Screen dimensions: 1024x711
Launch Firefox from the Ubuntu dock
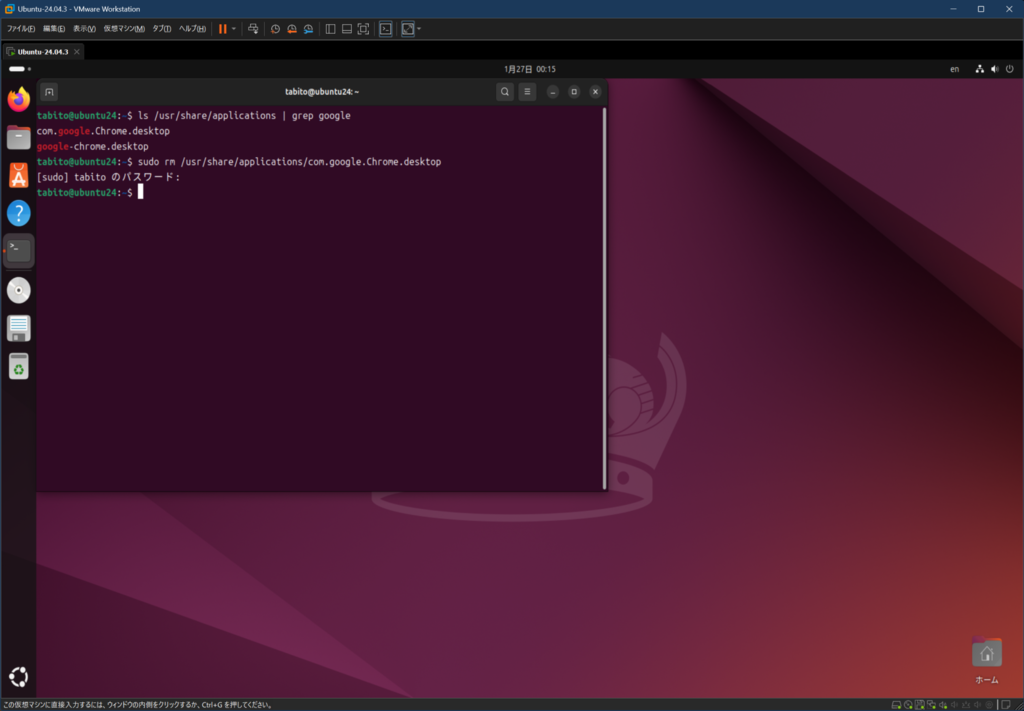[x=19, y=99]
